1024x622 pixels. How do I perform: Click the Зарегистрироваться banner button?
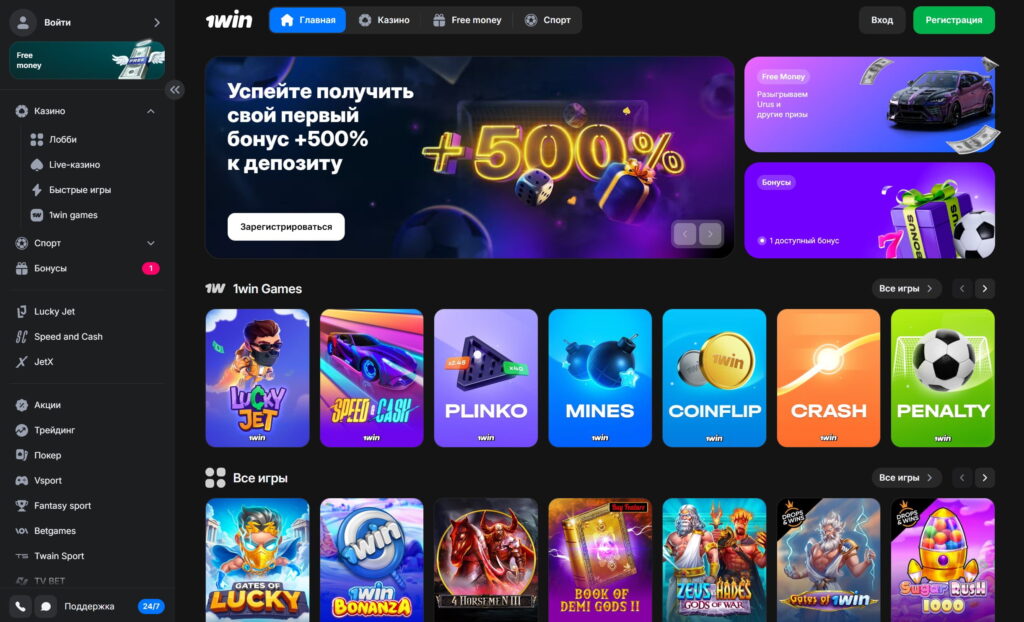[286, 227]
